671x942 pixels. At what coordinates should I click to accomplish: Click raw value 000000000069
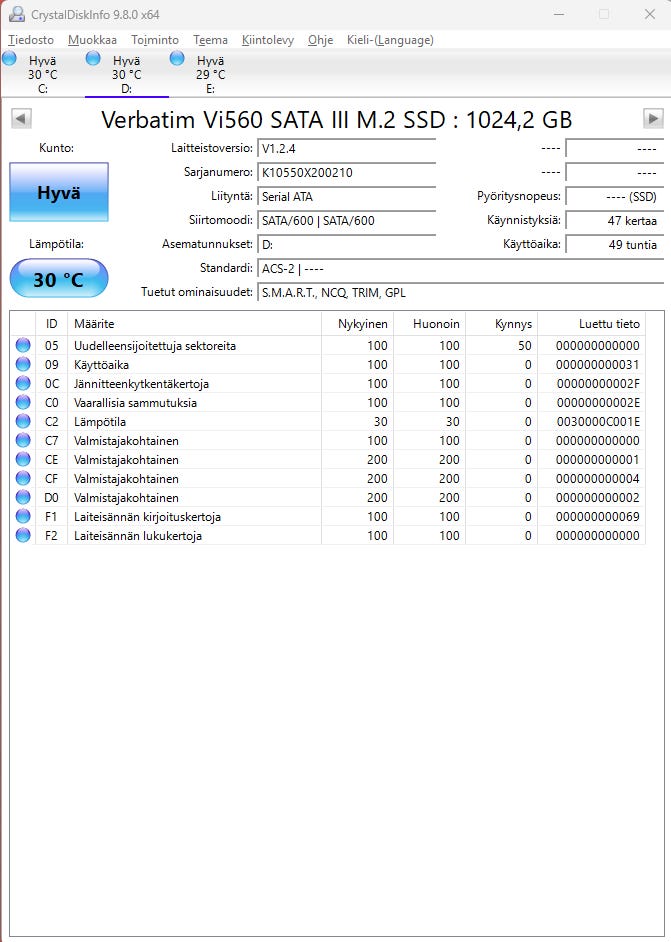[598, 517]
